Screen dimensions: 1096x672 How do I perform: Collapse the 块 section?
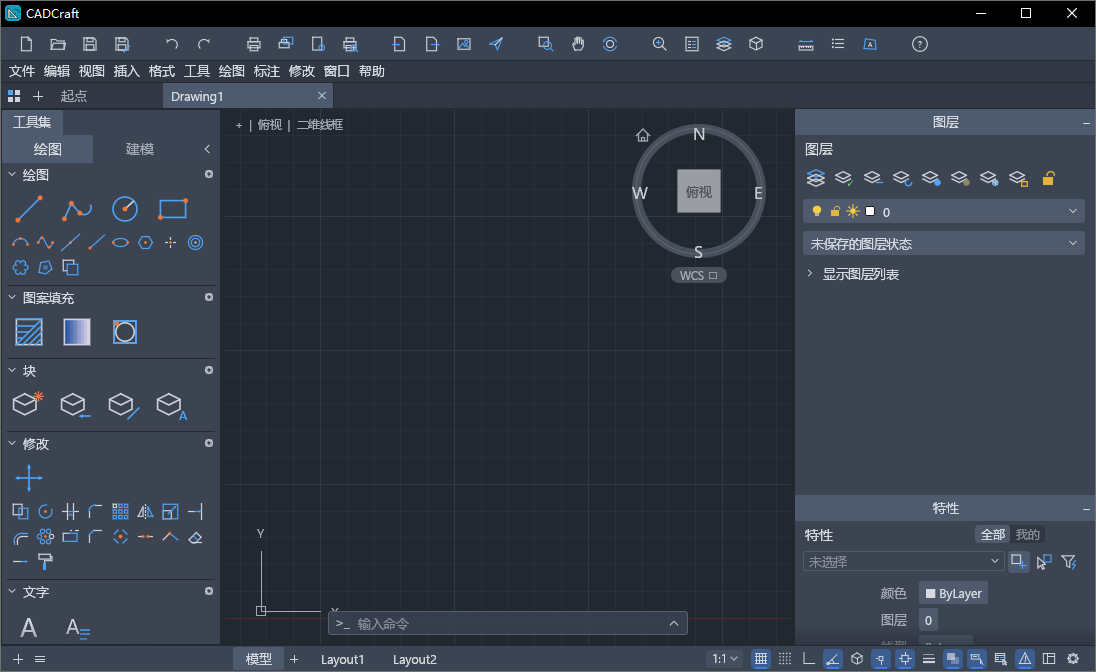pyautogui.click(x=12, y=371)
